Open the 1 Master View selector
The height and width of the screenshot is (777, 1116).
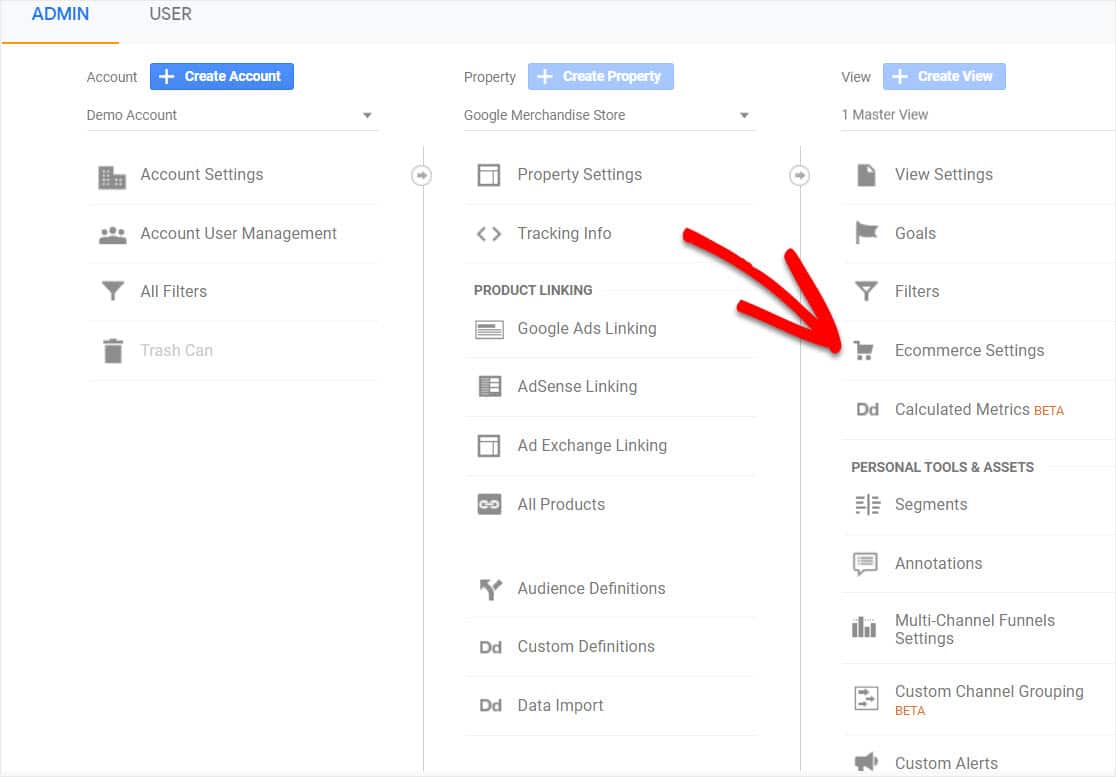[977, 115]
